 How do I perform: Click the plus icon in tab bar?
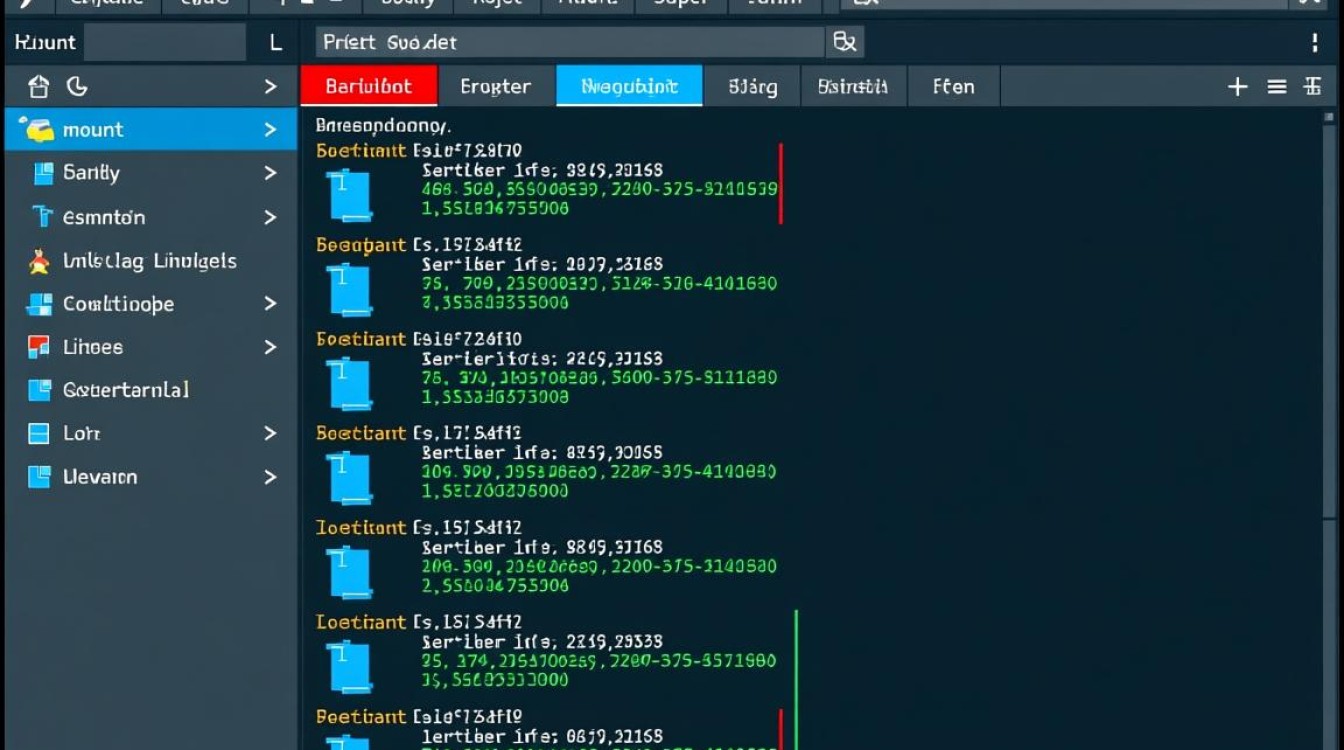pos(1237,87)
